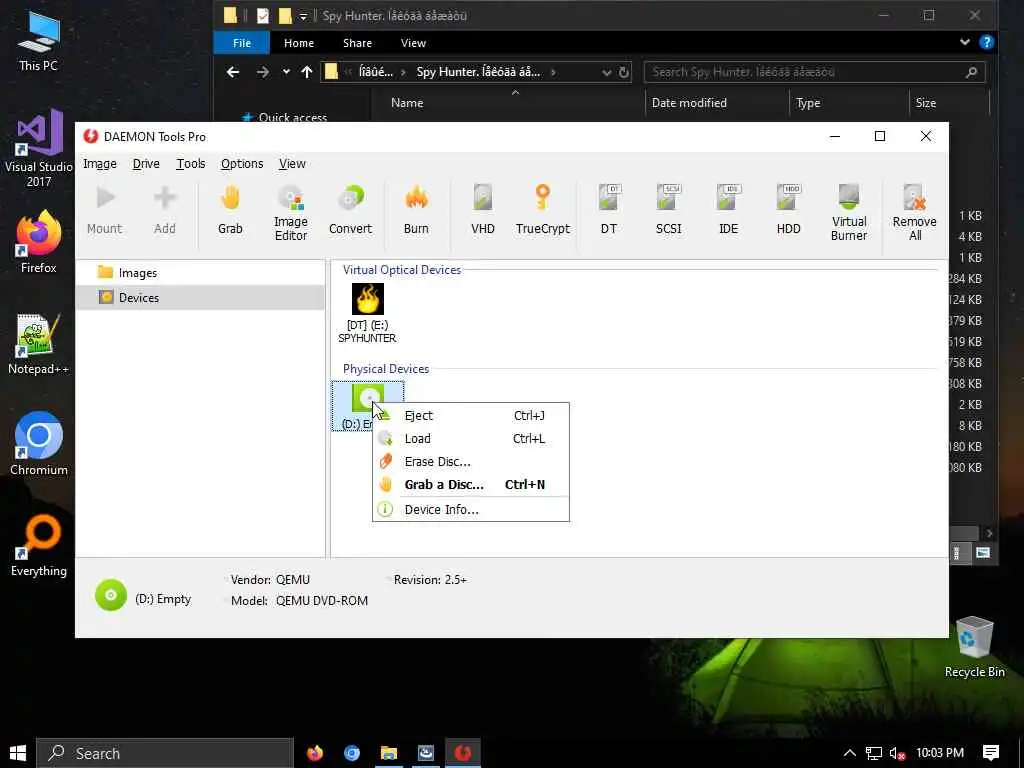Click Explorer's search box

814,72
